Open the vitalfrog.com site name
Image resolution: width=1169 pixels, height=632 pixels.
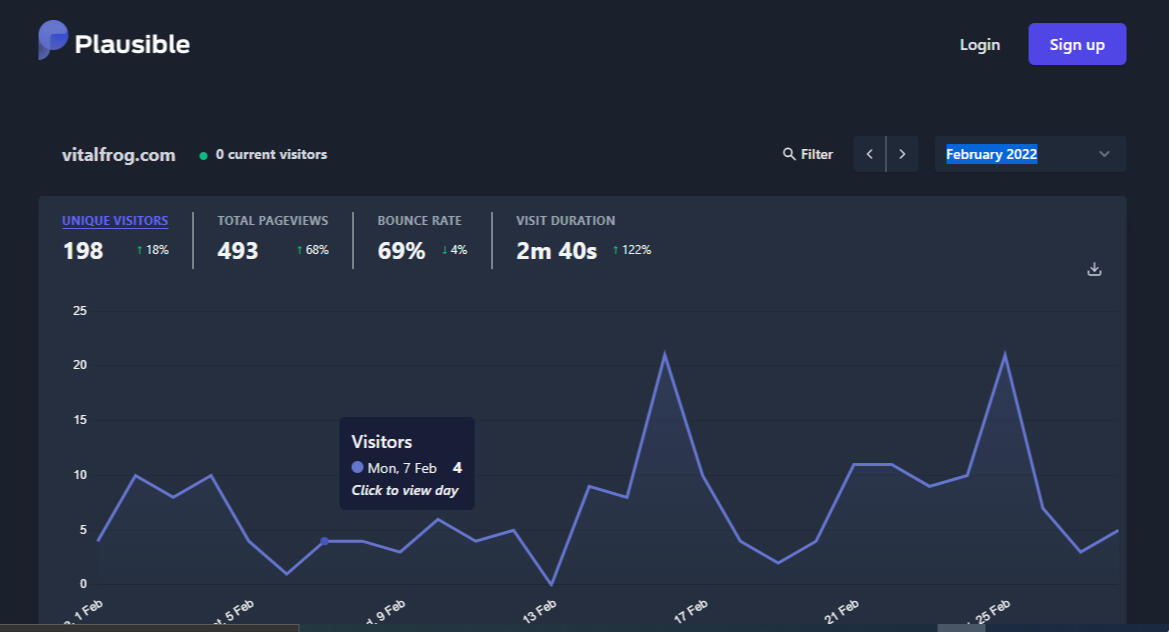[118, 155]
